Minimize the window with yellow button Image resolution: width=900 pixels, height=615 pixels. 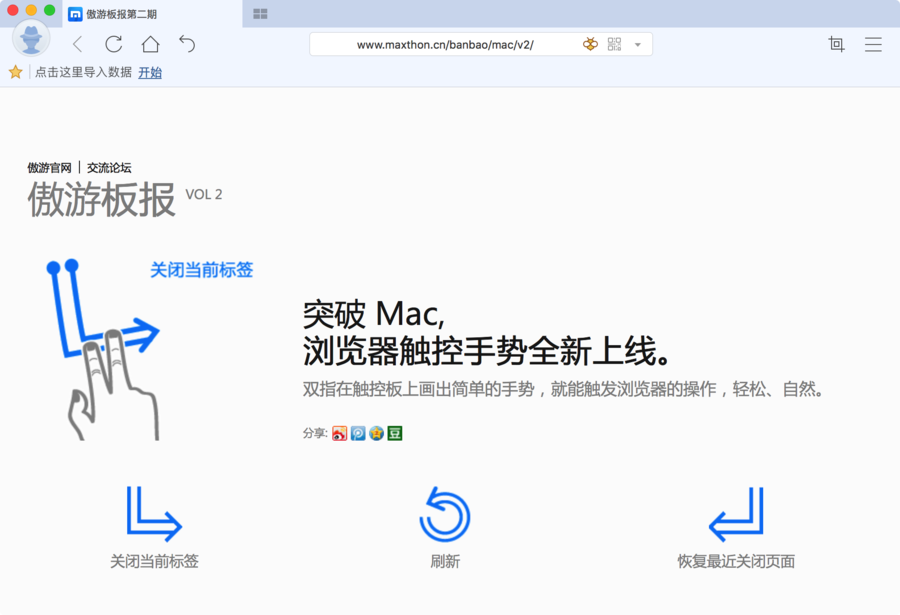pos(31,10)
